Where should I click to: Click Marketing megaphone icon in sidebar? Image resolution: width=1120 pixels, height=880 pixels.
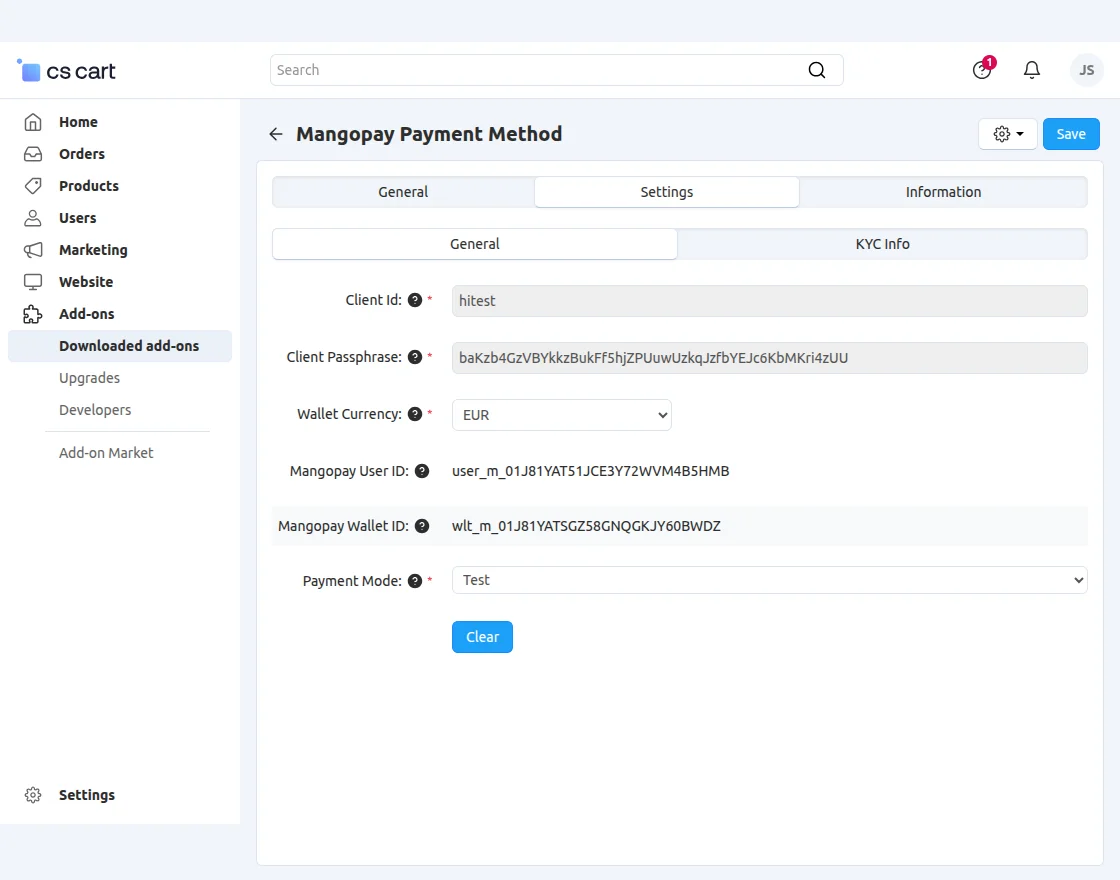[x=33, y=250]
